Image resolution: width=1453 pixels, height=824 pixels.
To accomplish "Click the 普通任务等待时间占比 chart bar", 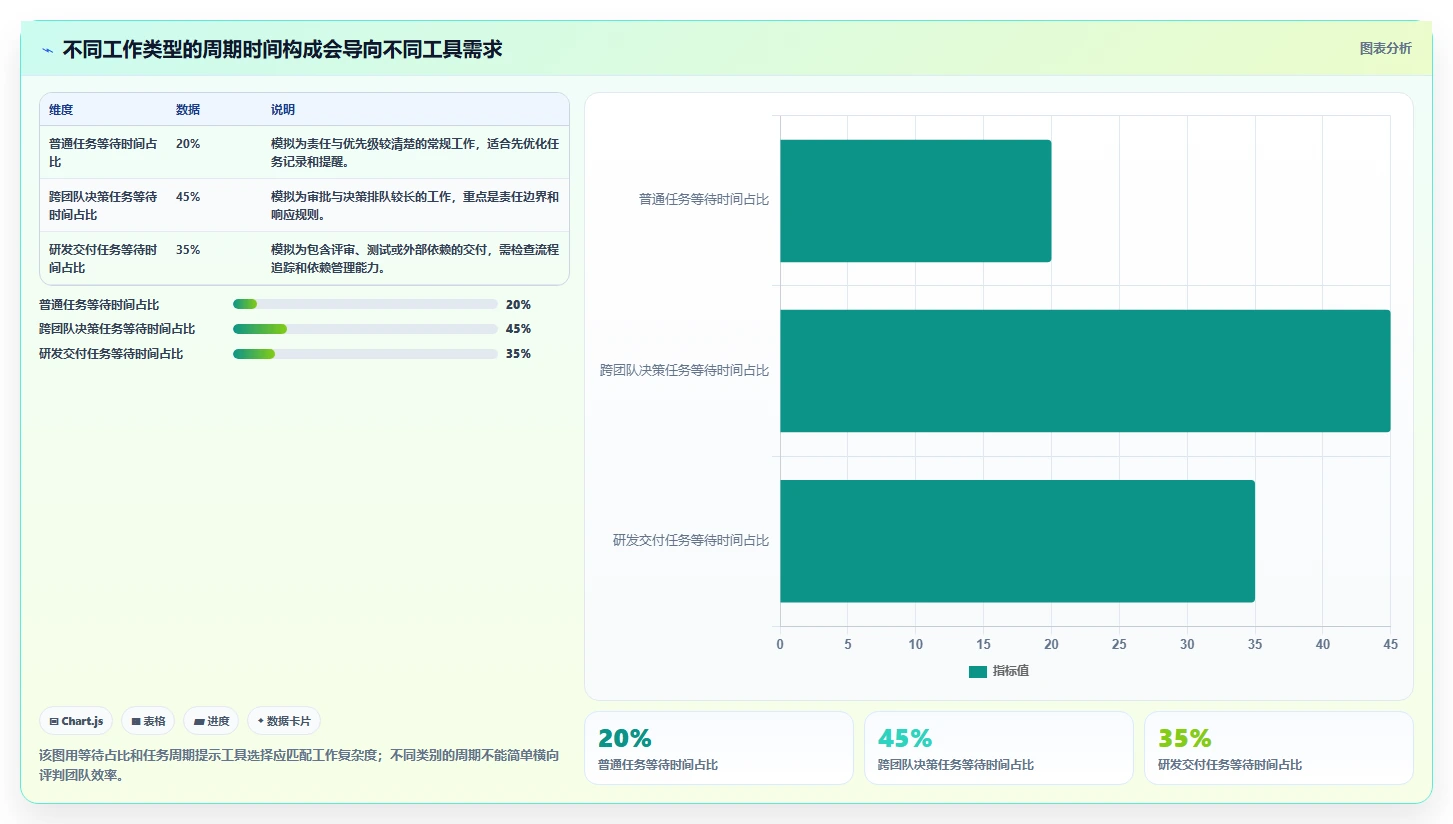I will (915, 200).
